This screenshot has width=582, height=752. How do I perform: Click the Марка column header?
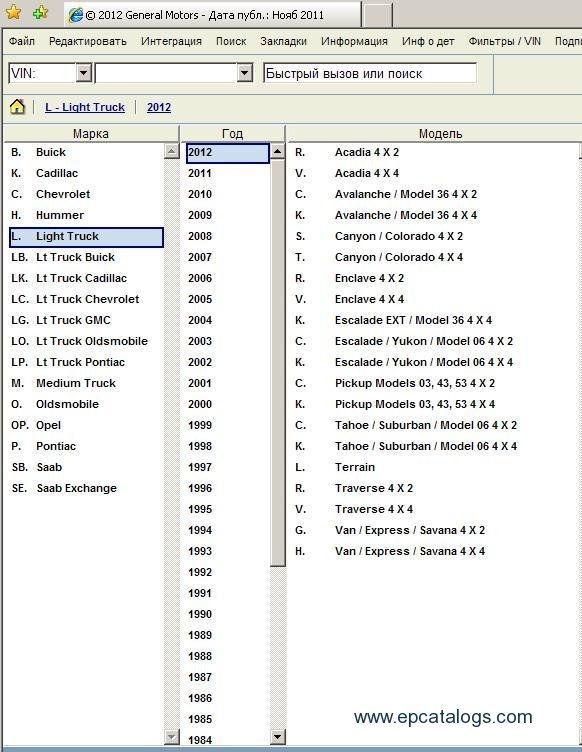click(91, 133)
